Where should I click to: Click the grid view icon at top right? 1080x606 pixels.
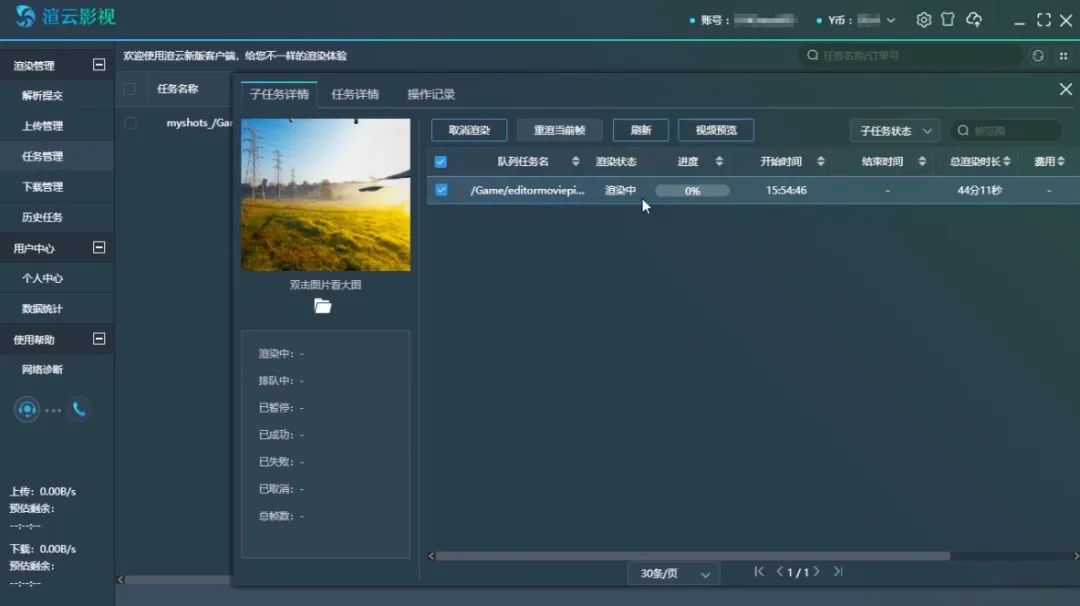pyautogui.click(x=1063, y=56)
